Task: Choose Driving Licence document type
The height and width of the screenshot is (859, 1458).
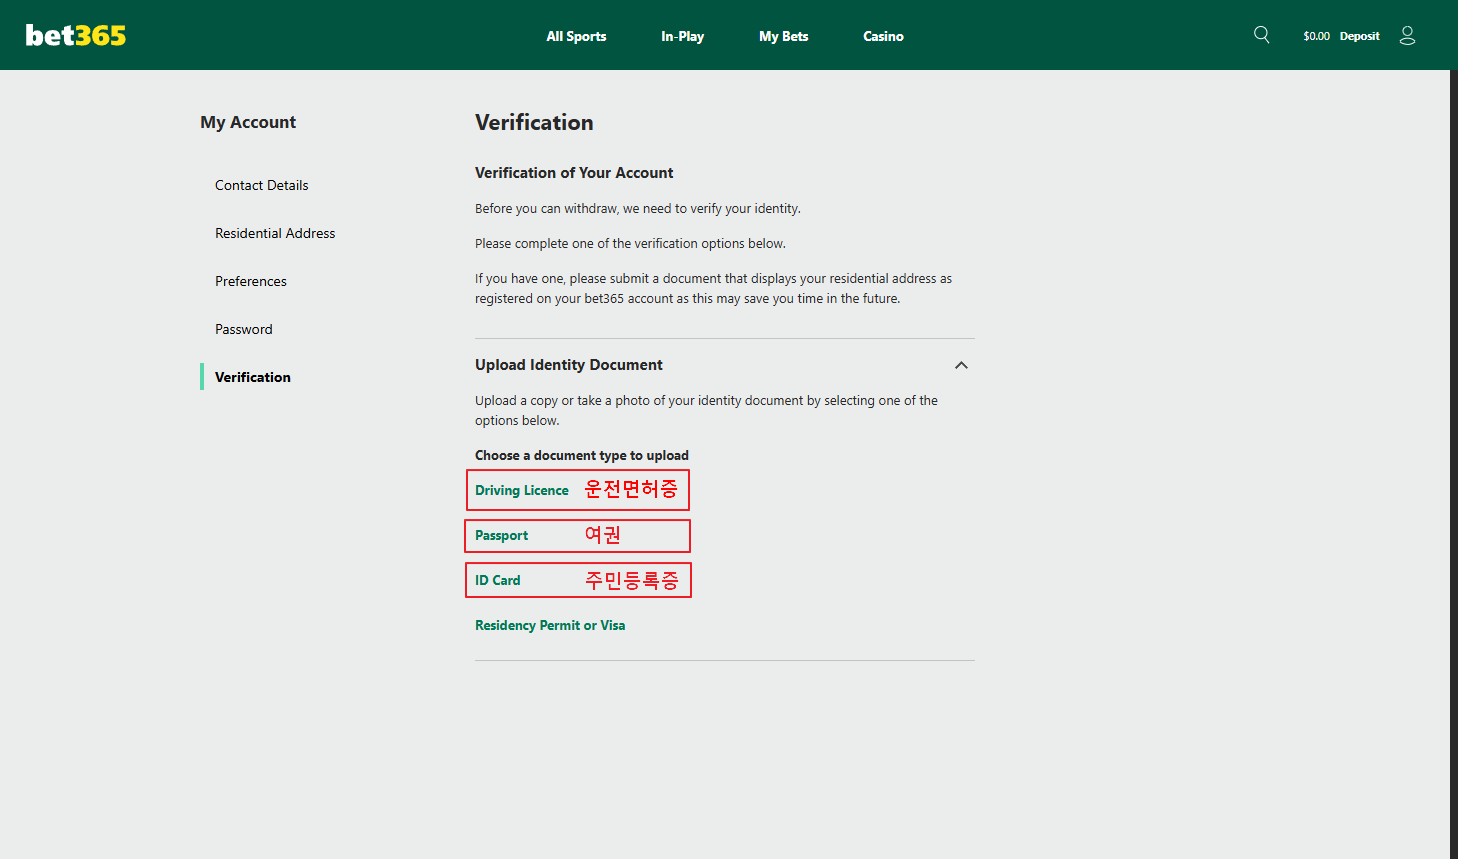Action: click(521, 490)
